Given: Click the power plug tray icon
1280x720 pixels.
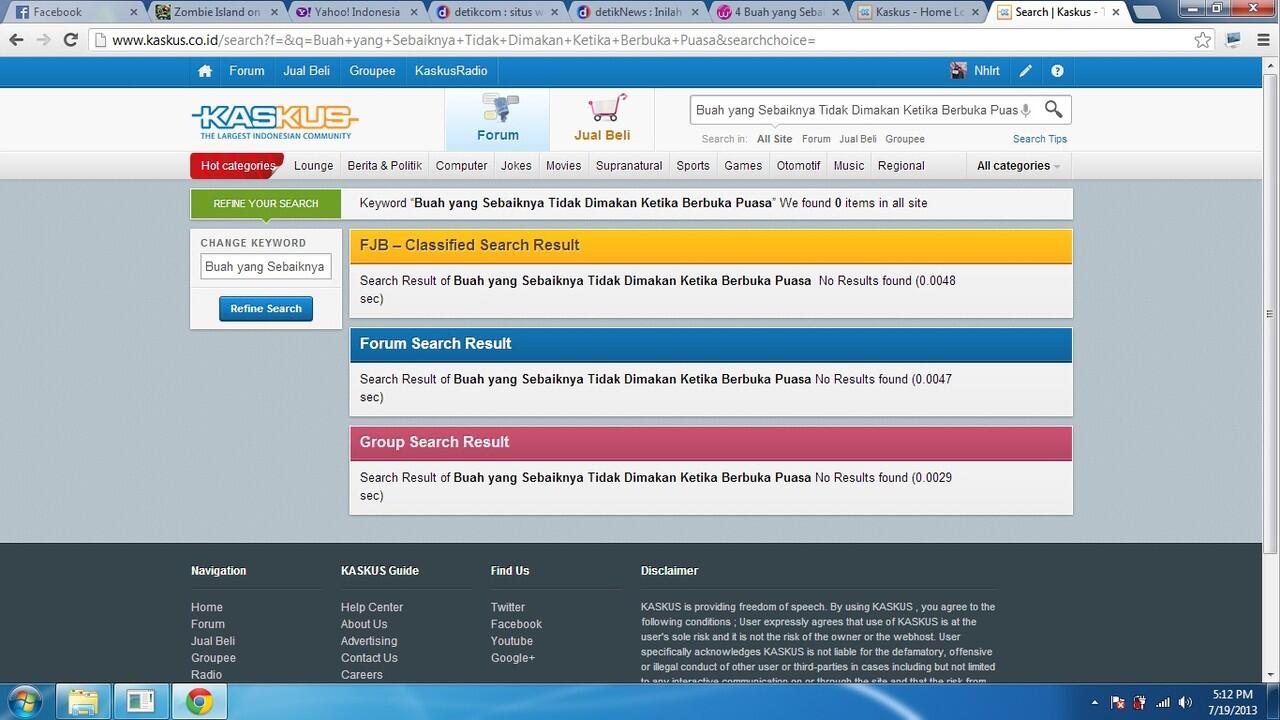Looking at the screenshot, I should (x=1140, y=702).
